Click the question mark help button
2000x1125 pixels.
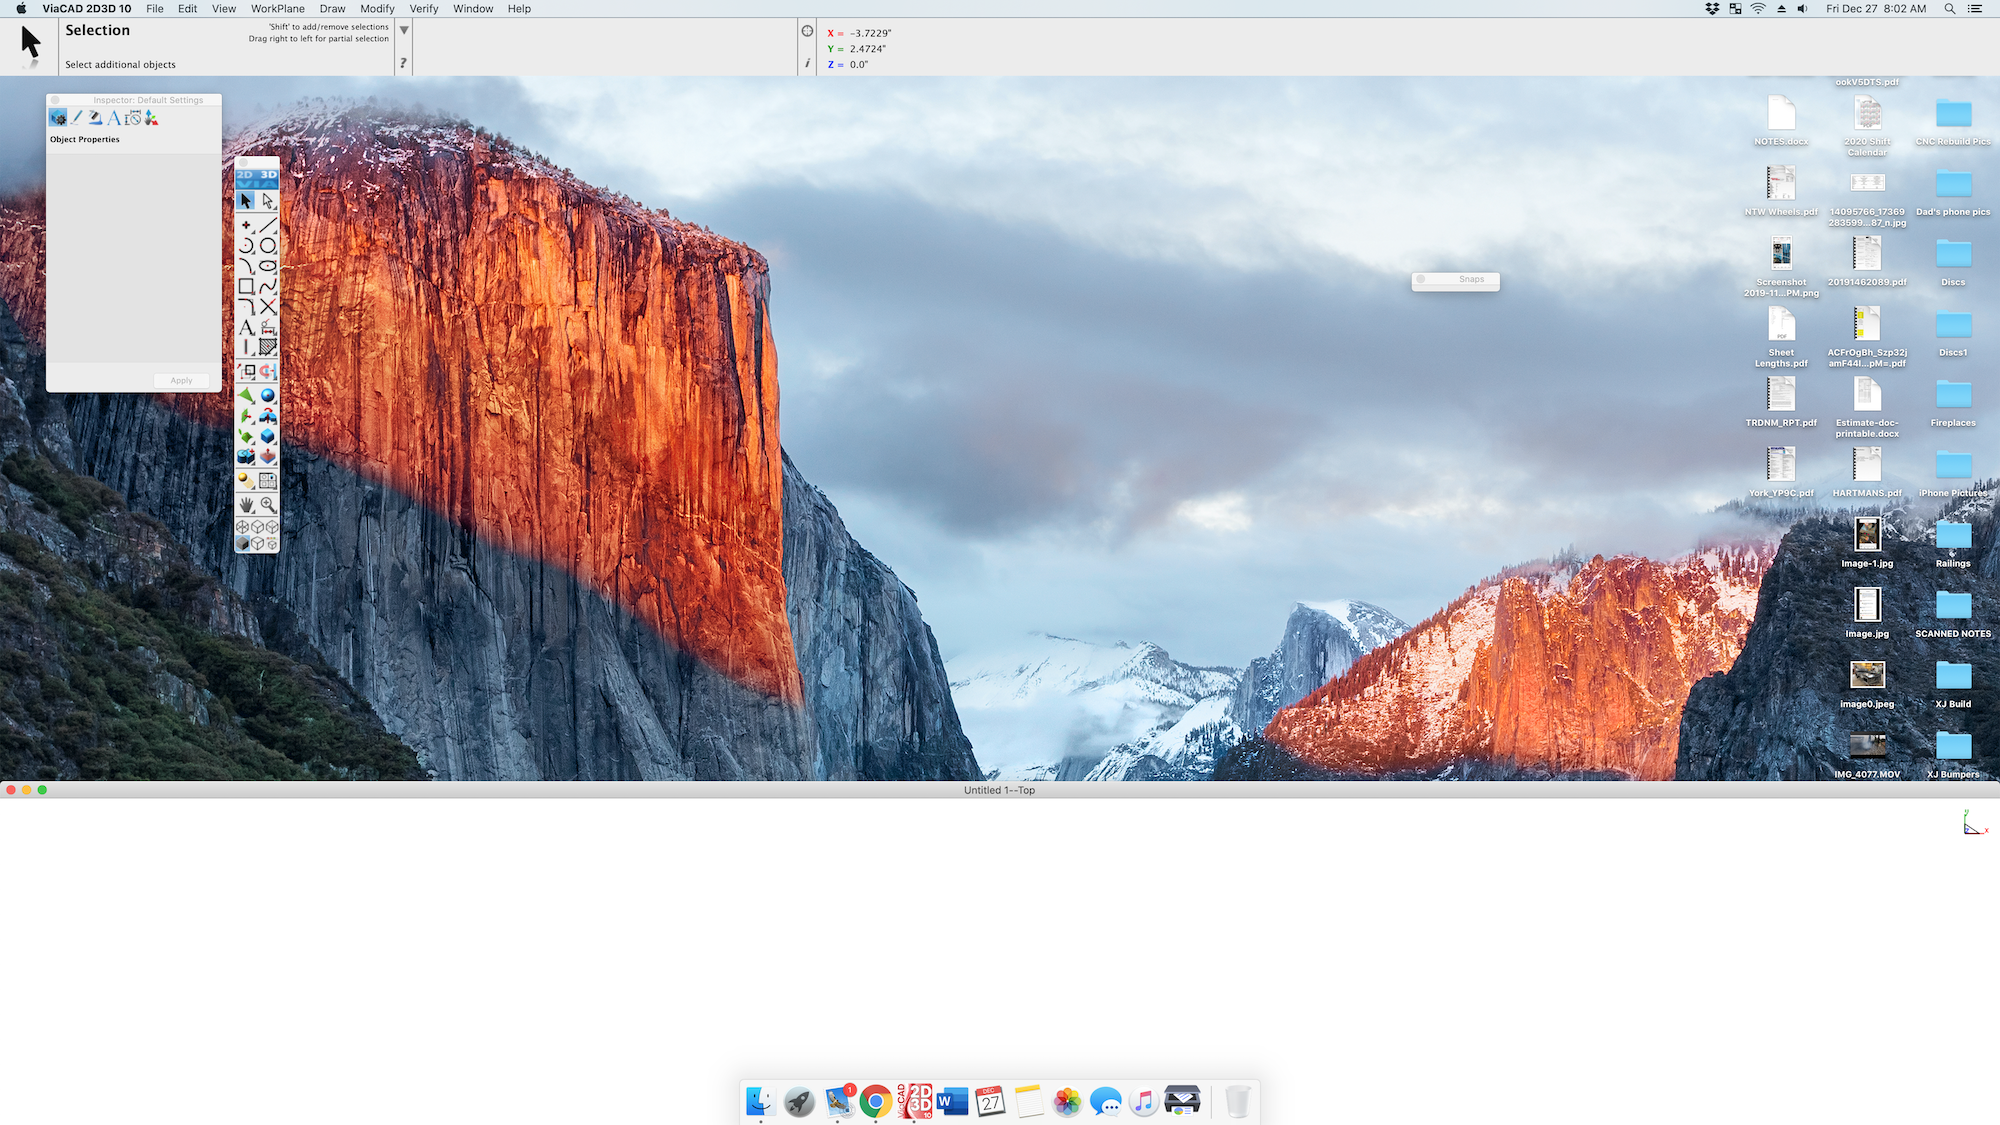click(403, 63)
